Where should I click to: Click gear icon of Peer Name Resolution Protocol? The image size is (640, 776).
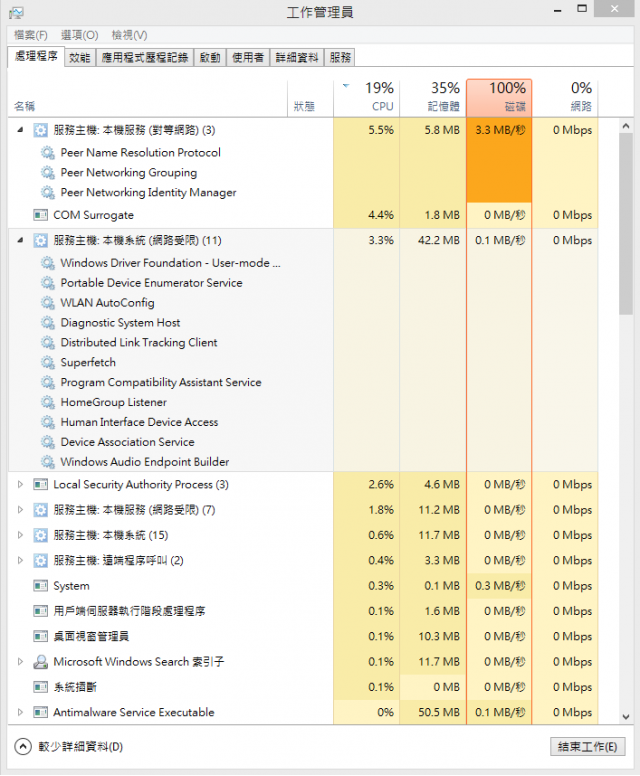(x=48, y=152)
